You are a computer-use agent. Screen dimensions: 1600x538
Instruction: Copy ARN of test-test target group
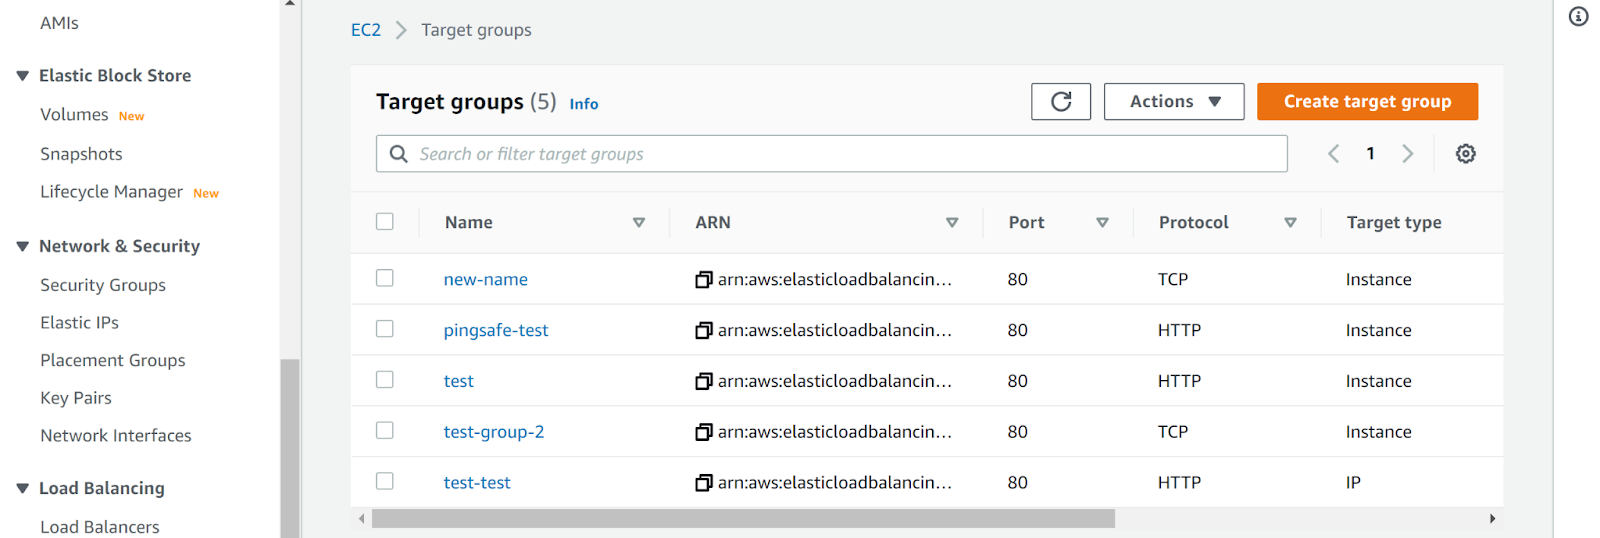(704, 483)
